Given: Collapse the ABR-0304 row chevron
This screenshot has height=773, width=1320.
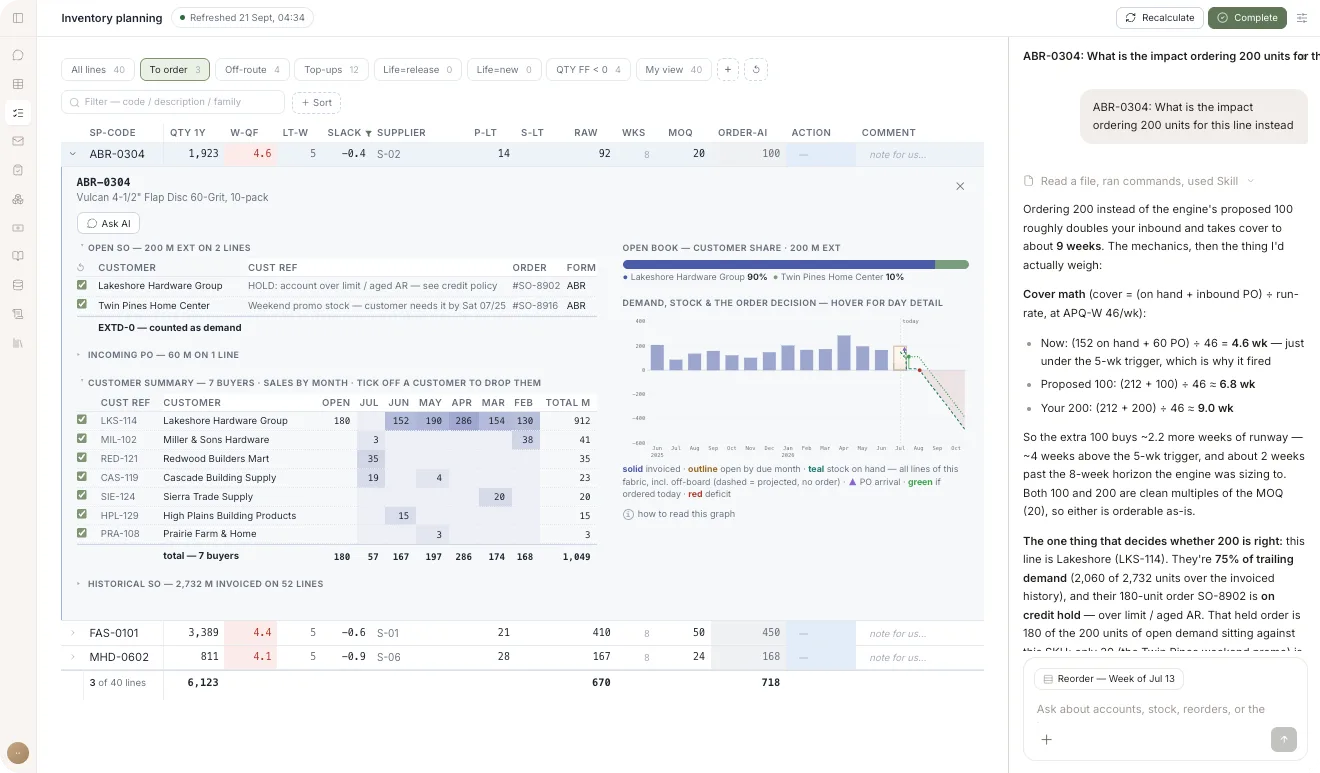Looking at the screenshot, I should (73, 154).
